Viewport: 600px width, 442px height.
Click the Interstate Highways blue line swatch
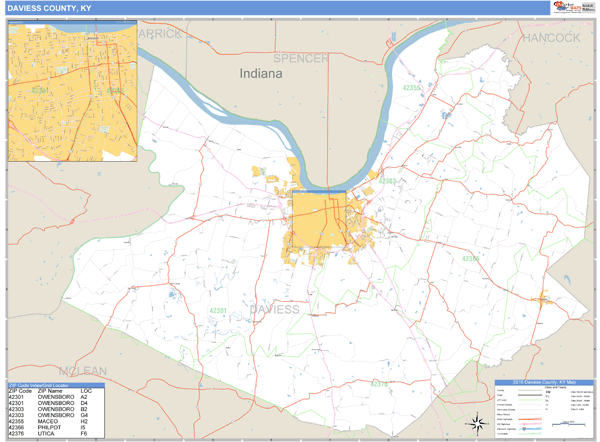530,429
